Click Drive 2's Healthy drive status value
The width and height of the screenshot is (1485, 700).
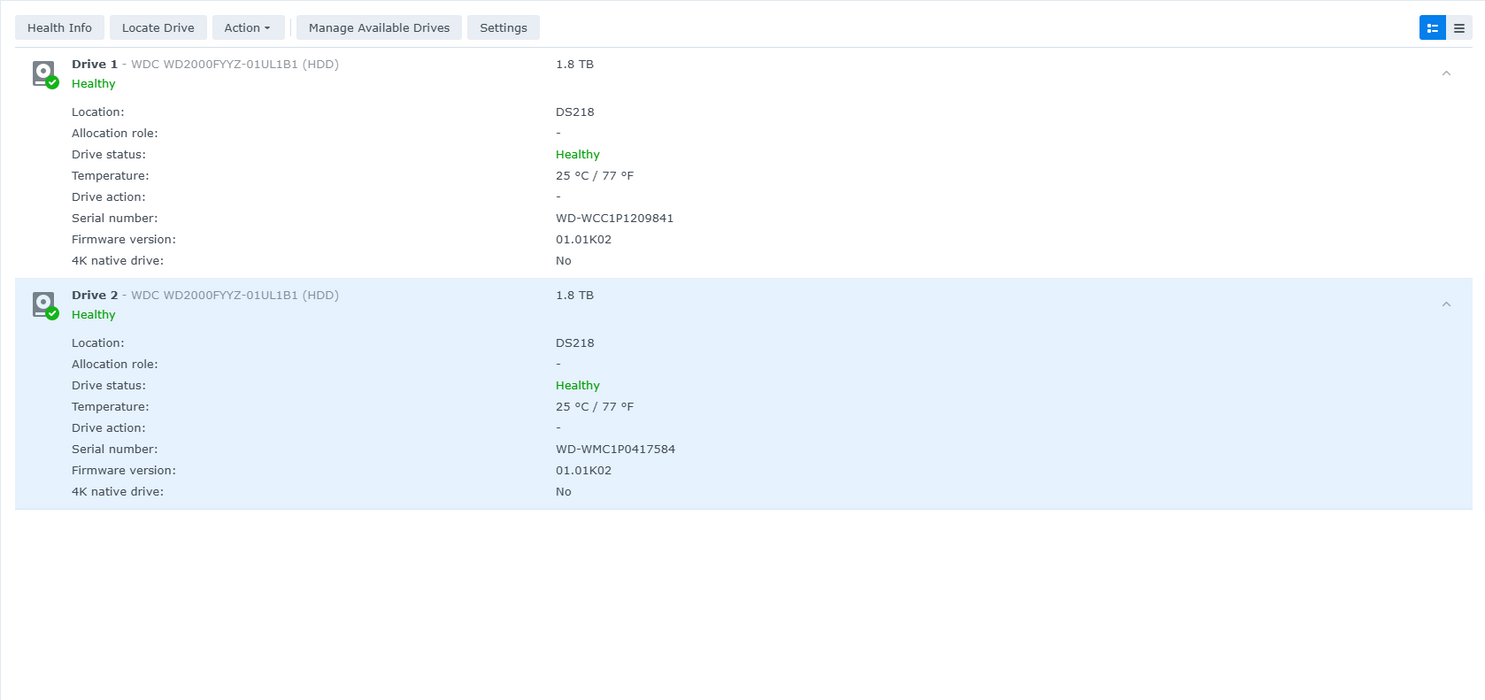pos(578,385)
